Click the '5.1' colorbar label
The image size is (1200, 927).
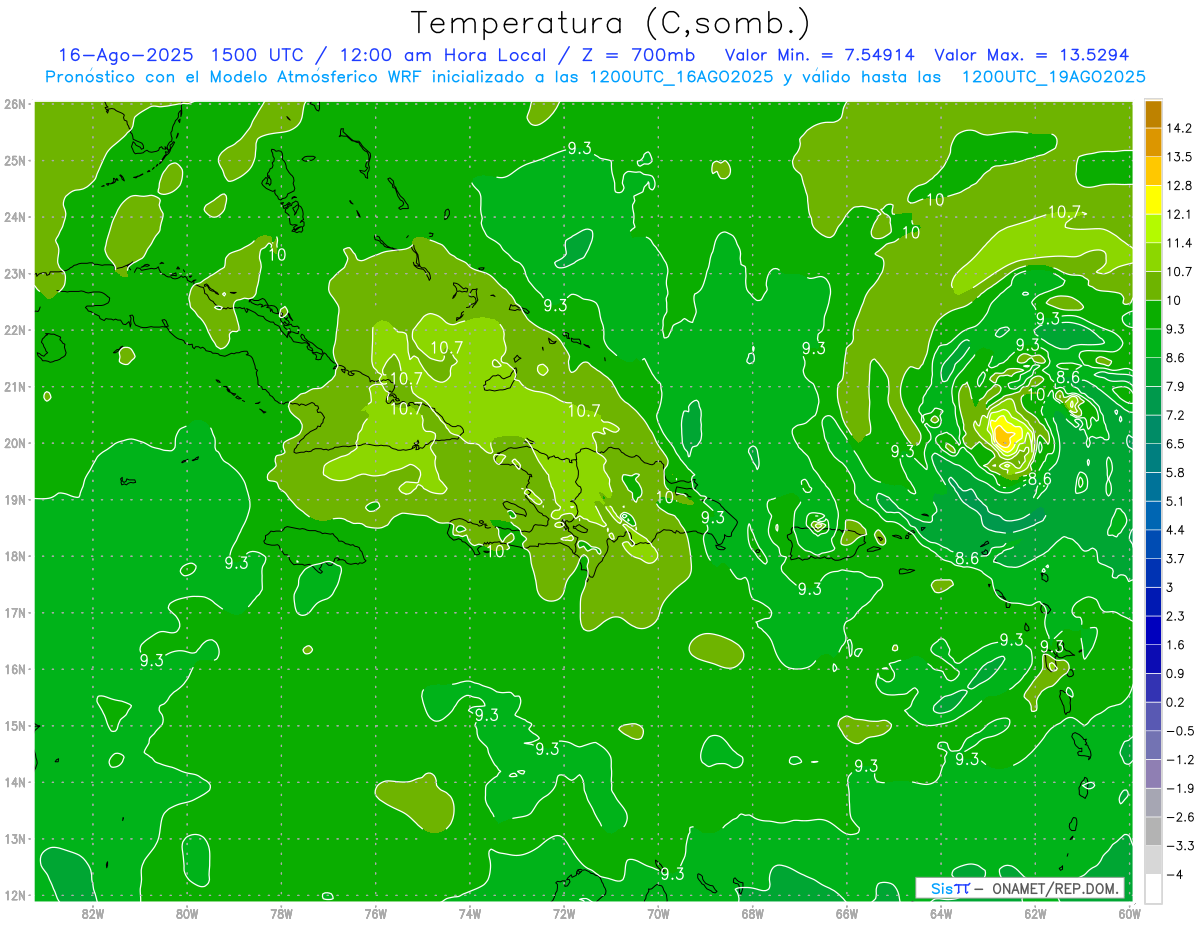[x=1175, y=501]
